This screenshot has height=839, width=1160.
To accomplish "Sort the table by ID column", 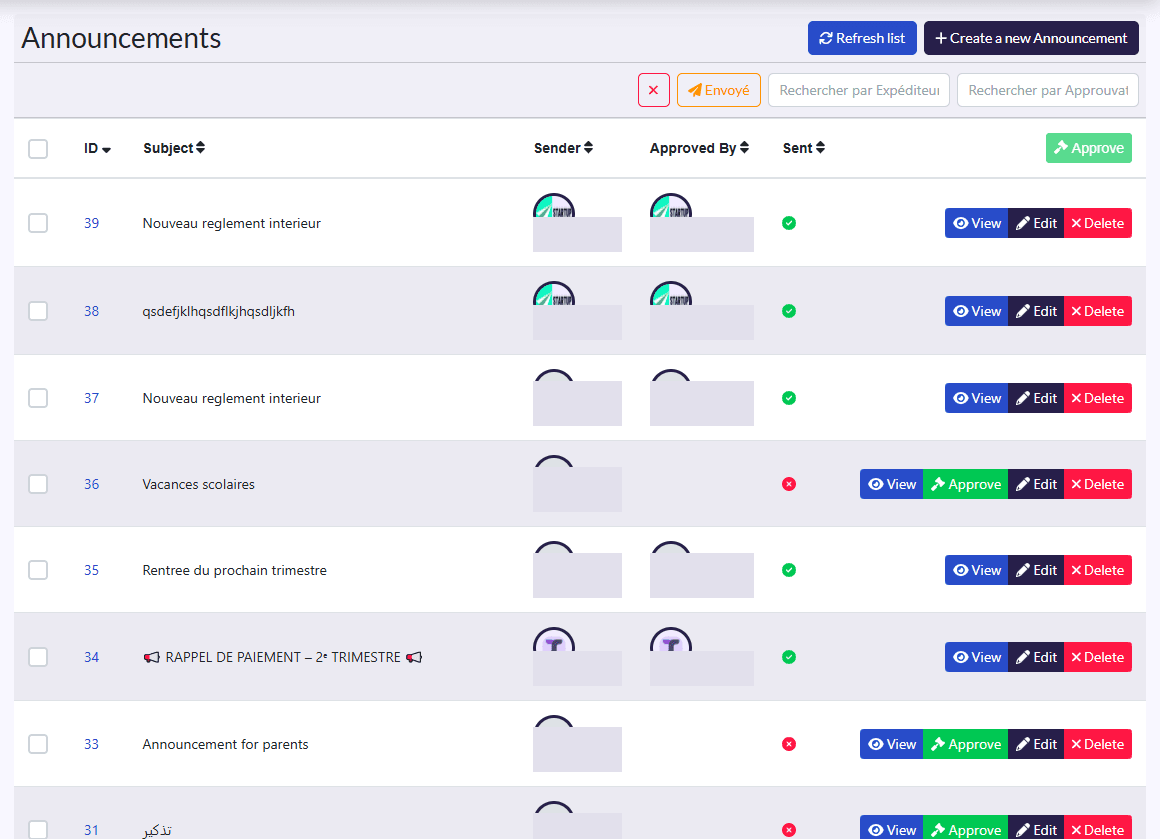I will coord(97,149).
